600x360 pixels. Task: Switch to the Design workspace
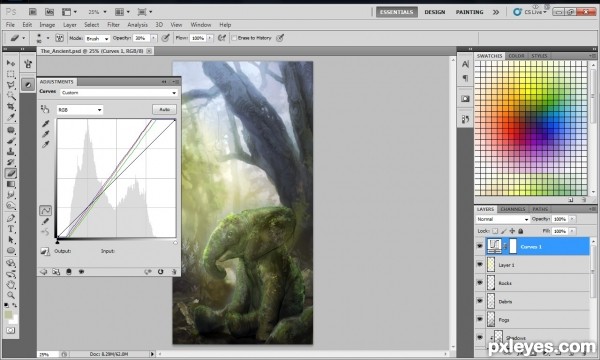(x=435, y=12)
